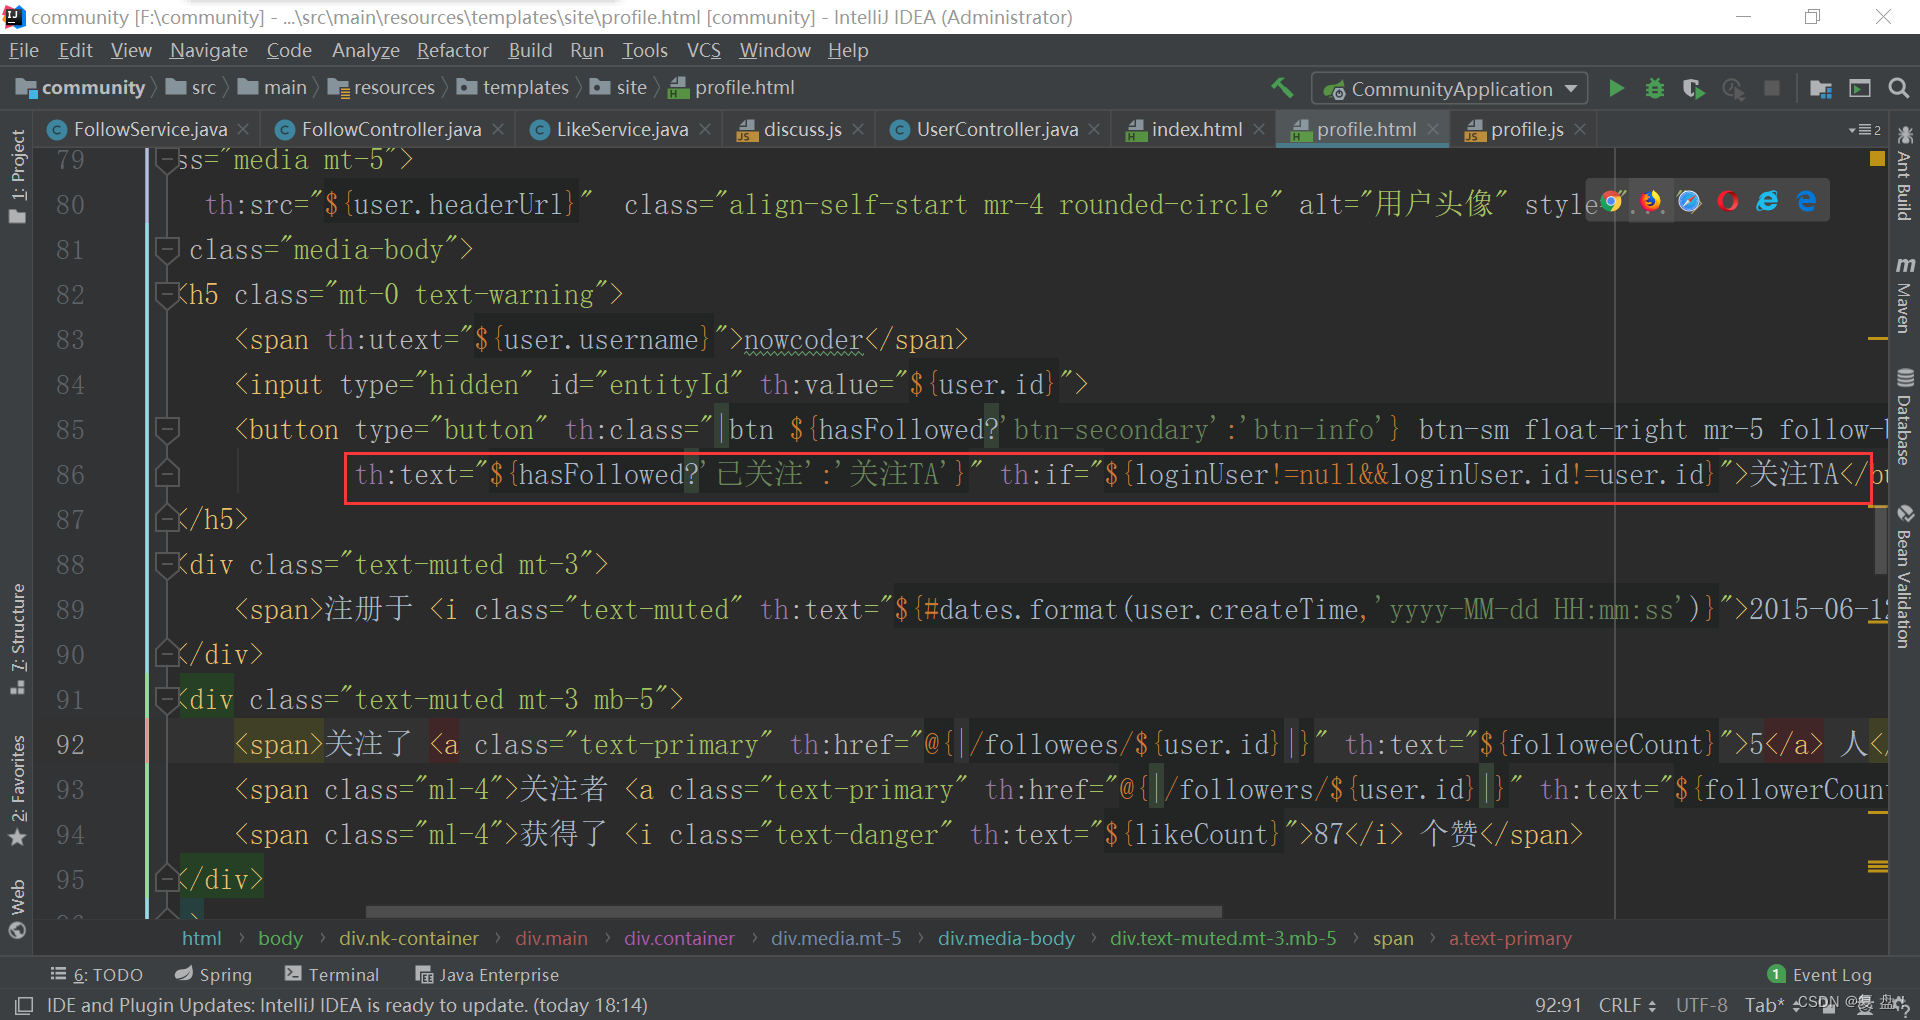Select a.text-primary in HTML breadcrumb
The height and width of the screenshot is (1020, 1920).
[x=1510, y=938]
